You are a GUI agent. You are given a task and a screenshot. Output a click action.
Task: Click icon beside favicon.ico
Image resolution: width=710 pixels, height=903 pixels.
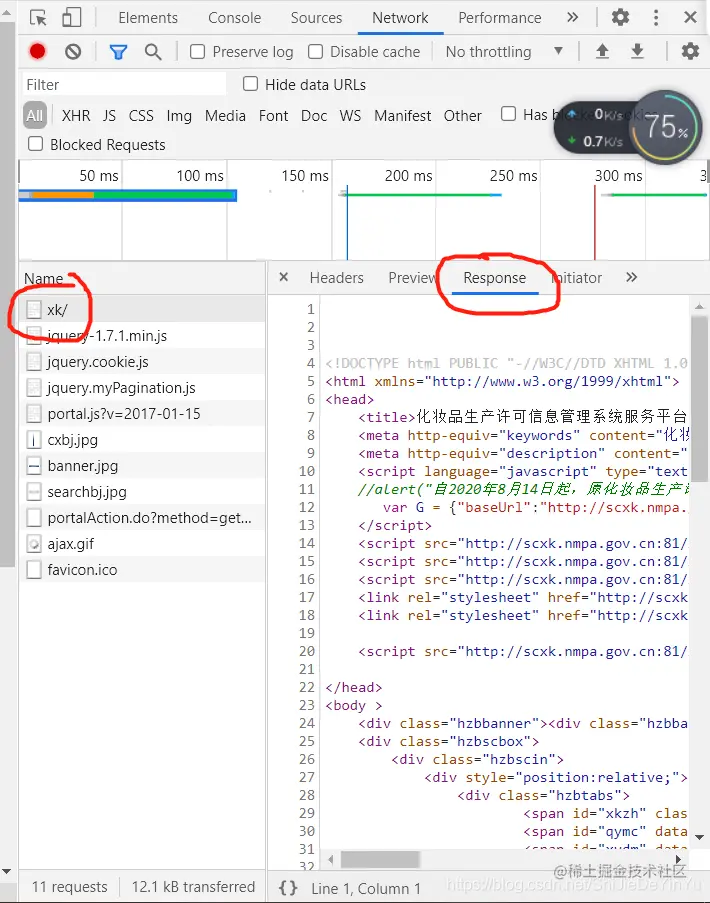[x=34, y=570]
